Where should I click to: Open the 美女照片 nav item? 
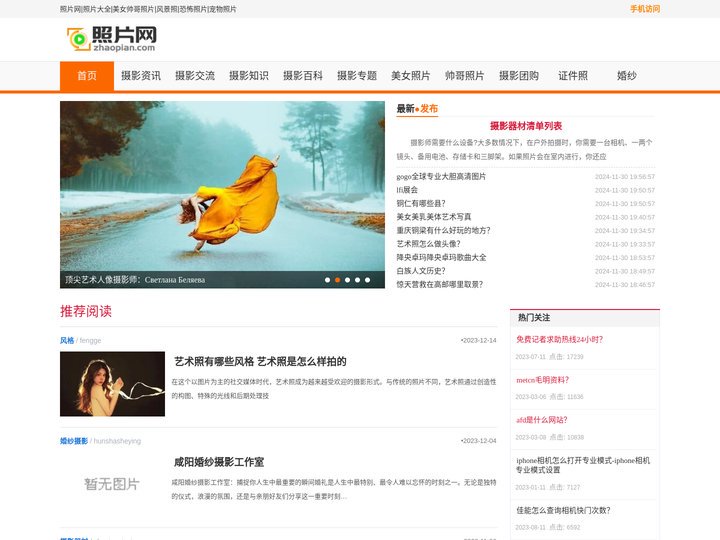411,76
